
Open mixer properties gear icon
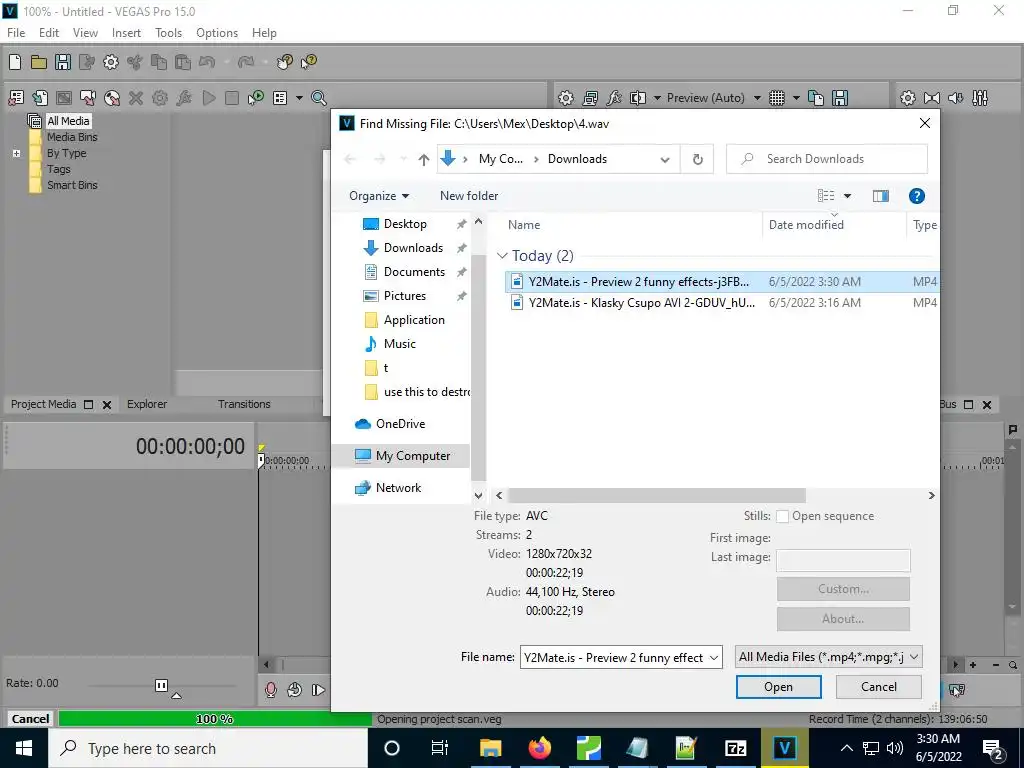[x=908, y=98]
